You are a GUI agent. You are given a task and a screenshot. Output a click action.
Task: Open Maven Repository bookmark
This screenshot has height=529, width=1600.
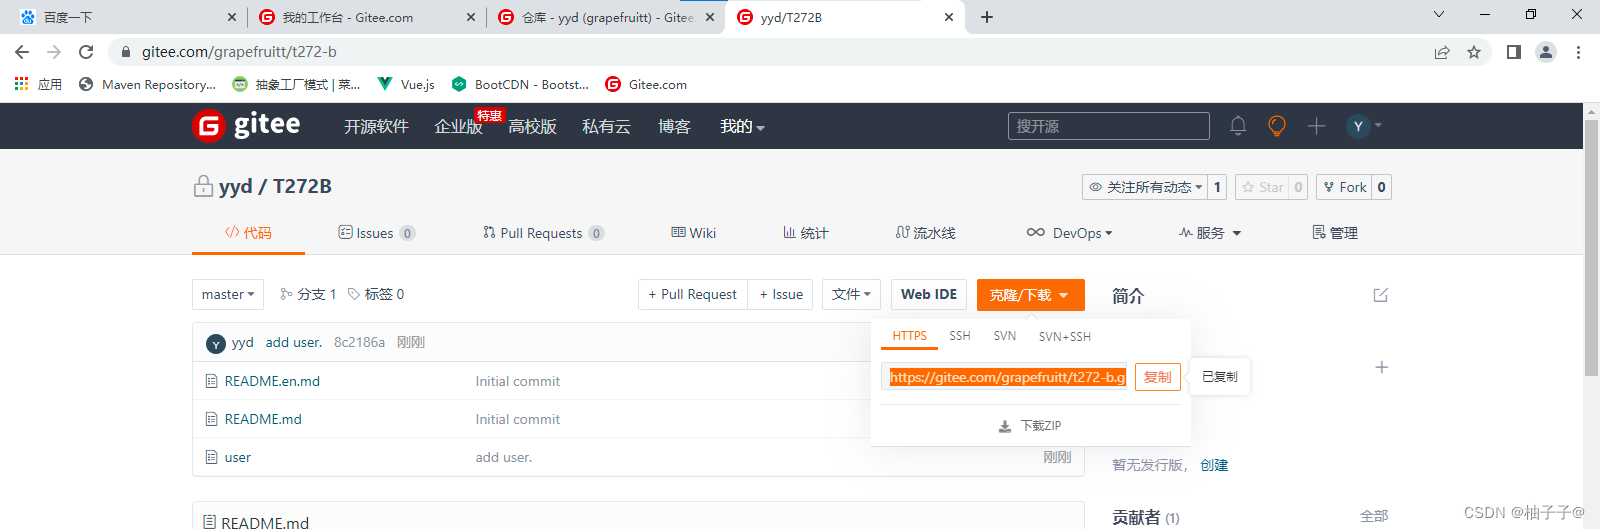(x=147, y=84)
